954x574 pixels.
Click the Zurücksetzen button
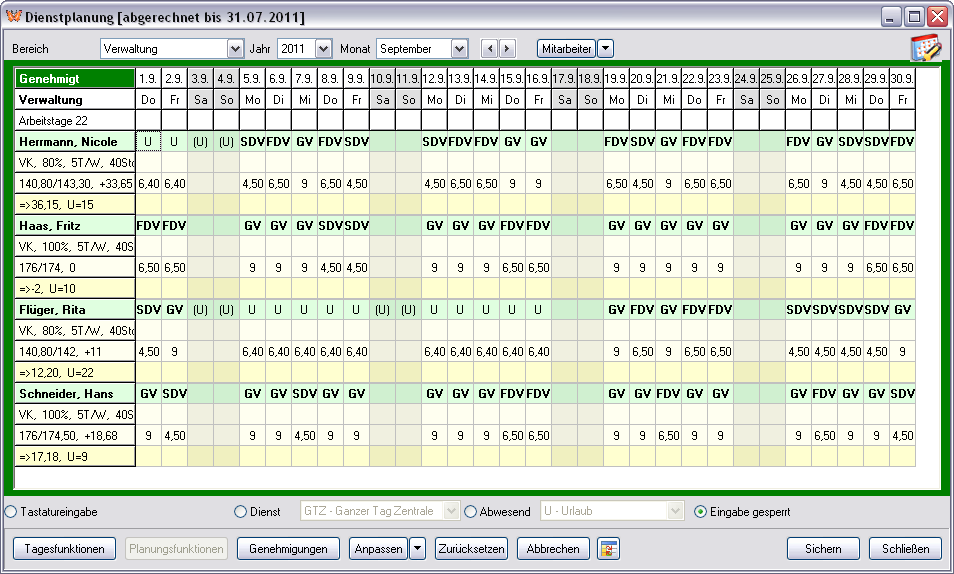pyautogui.click(x=472, y=548)
